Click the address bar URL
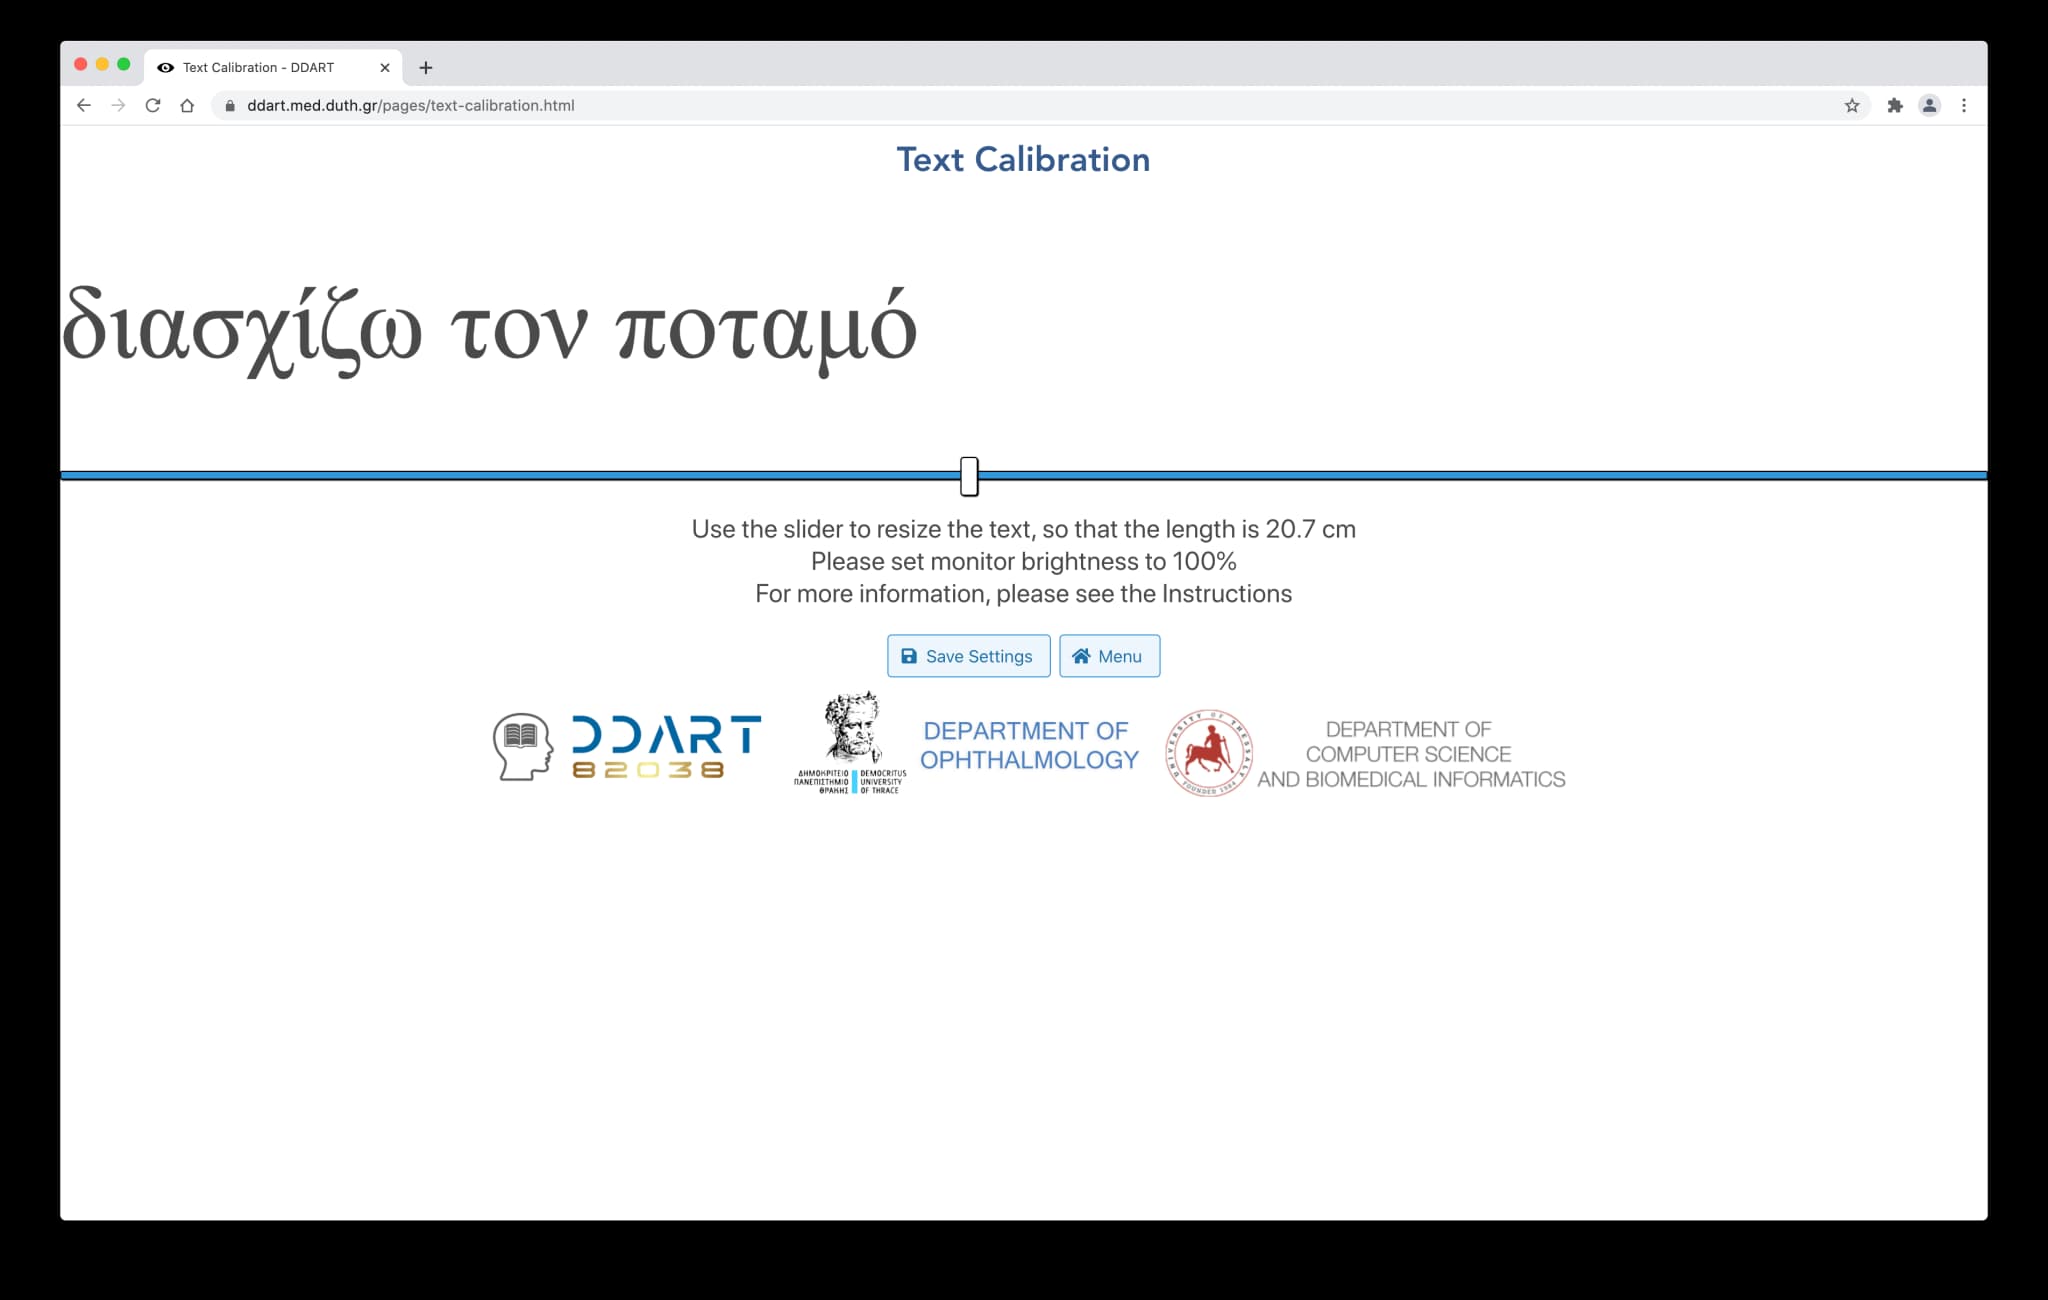2048x1300 pixels. [x=410, y=105]
